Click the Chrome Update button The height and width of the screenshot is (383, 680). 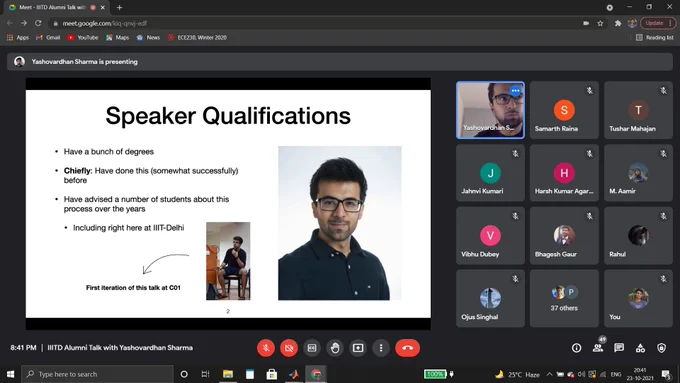coord(657,23)
